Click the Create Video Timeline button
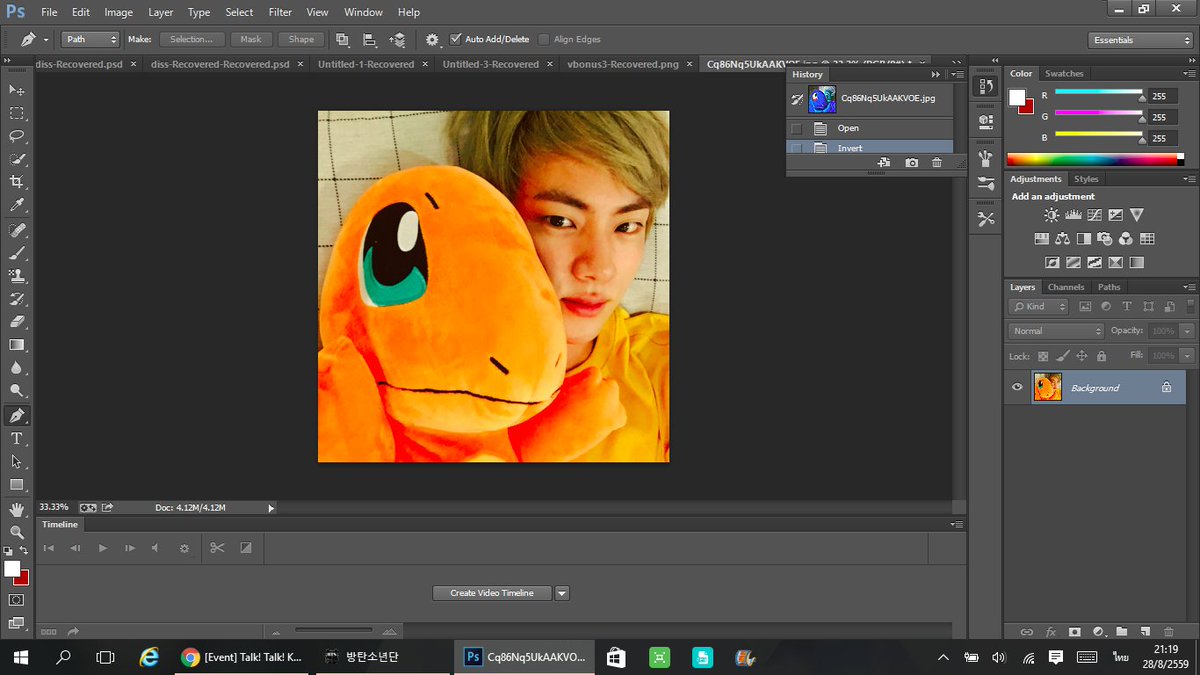This screenshot has height=675, width=1200. (x=492, y=593)
